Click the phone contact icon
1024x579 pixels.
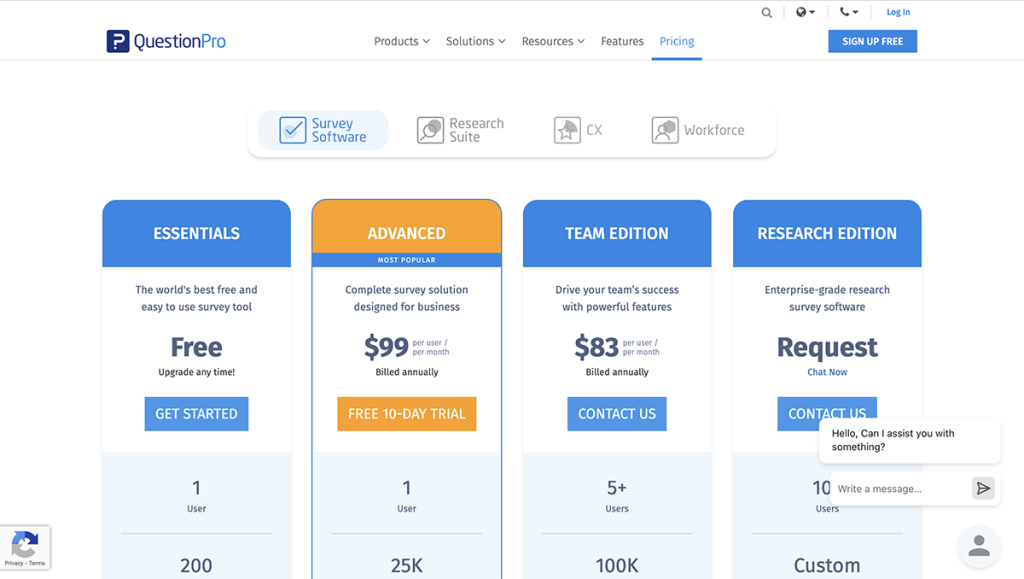point(845,12)
